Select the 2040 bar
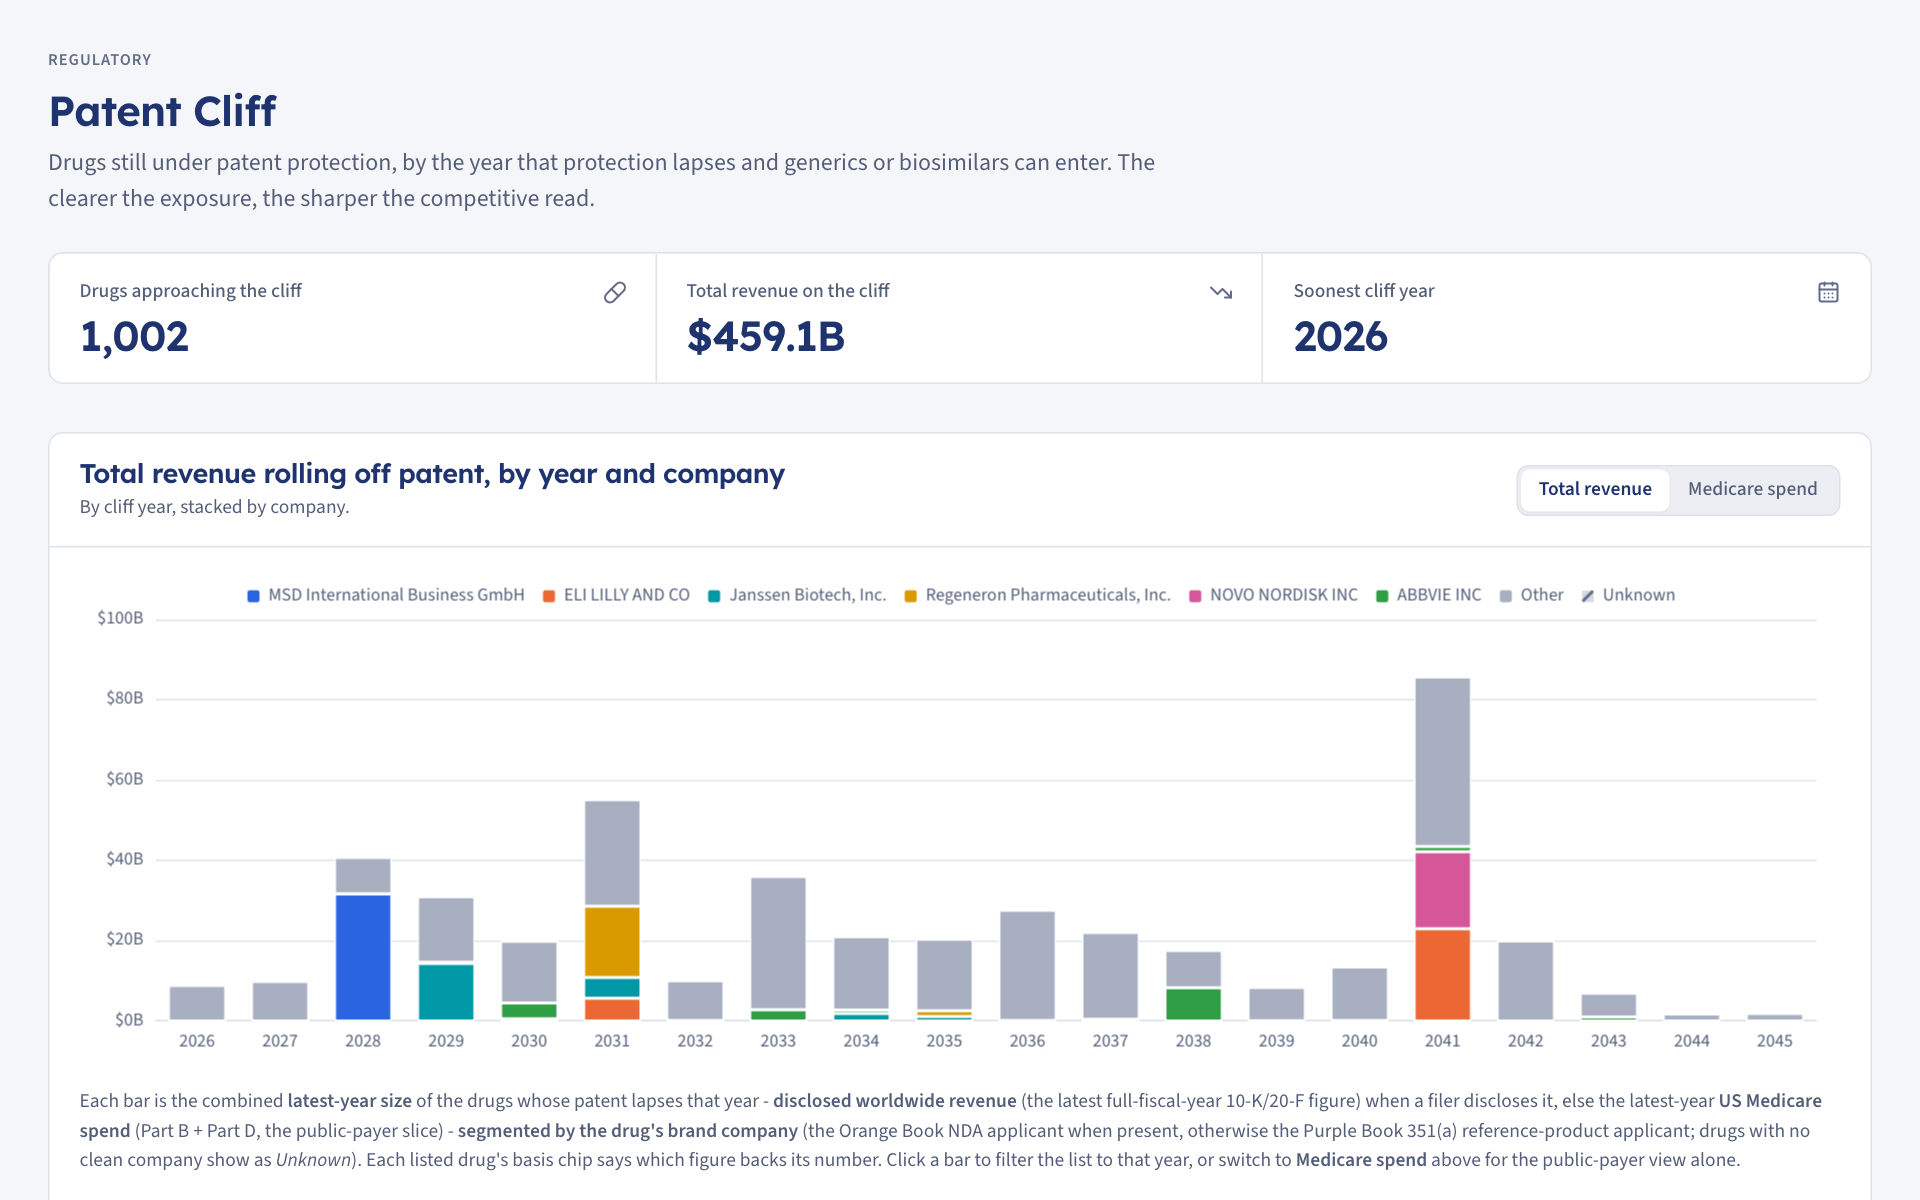This screenshot has height=1200, width=1920. 1359,994
